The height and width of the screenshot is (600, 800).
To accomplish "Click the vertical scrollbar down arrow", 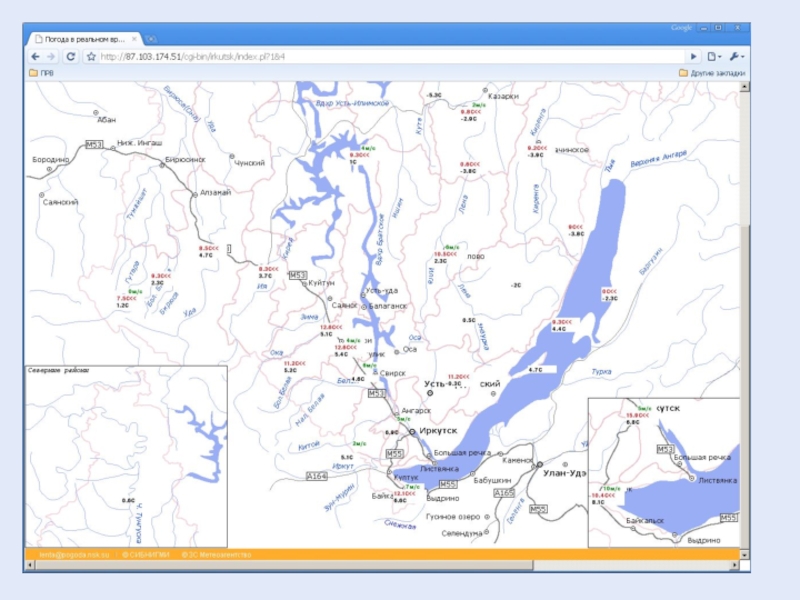I will click(744, 555).
